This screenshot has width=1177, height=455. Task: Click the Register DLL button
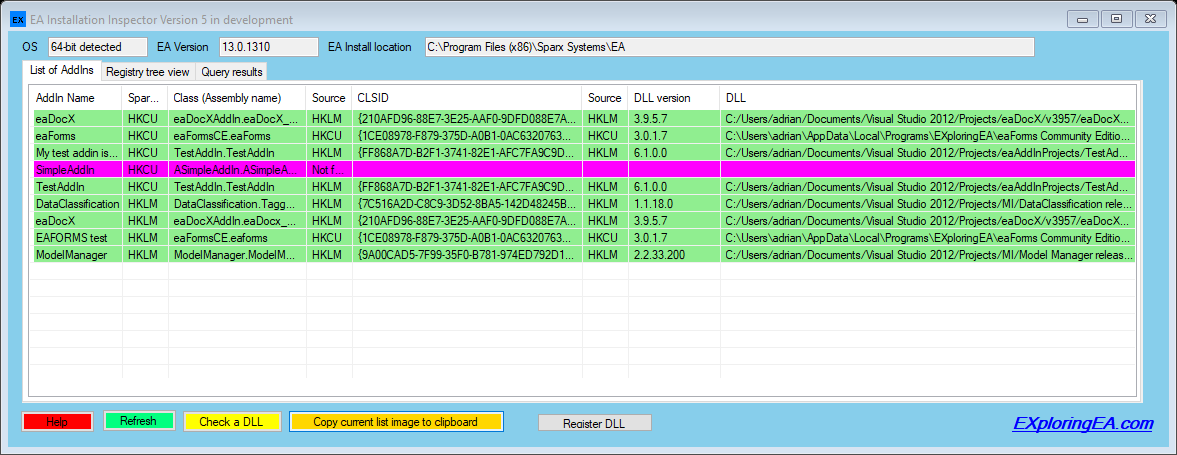(x=595, y=423)
